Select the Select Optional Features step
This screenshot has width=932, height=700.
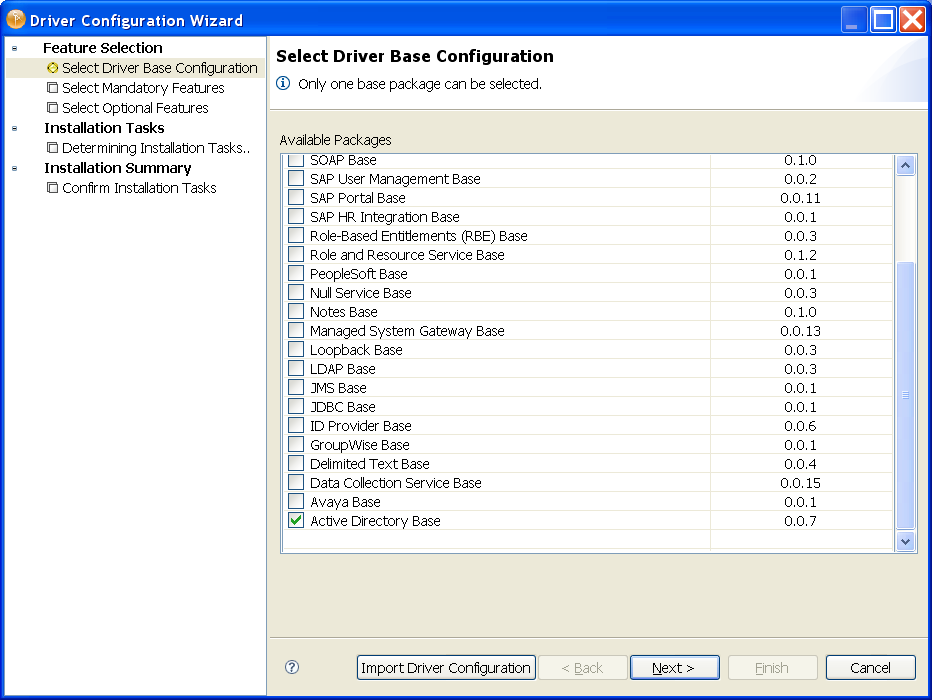[x=135, y=108]
